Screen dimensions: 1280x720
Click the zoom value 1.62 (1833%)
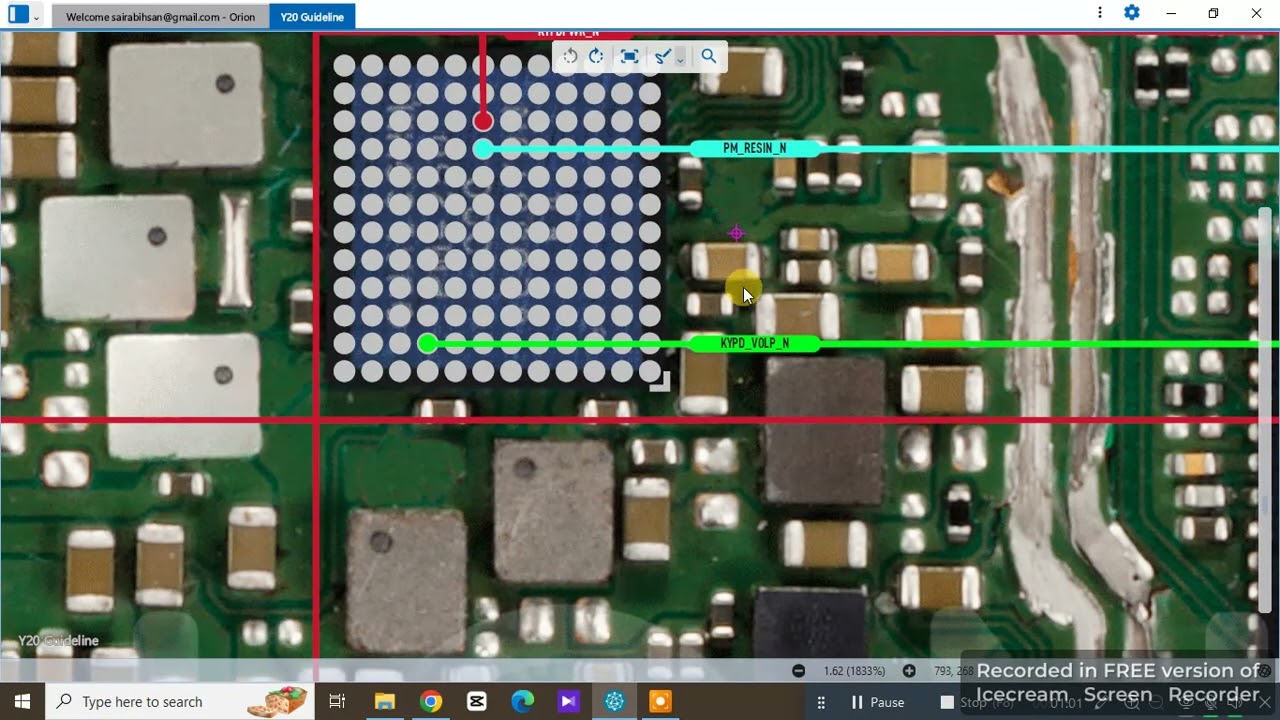pyautogui.click(x=854, y=671)
